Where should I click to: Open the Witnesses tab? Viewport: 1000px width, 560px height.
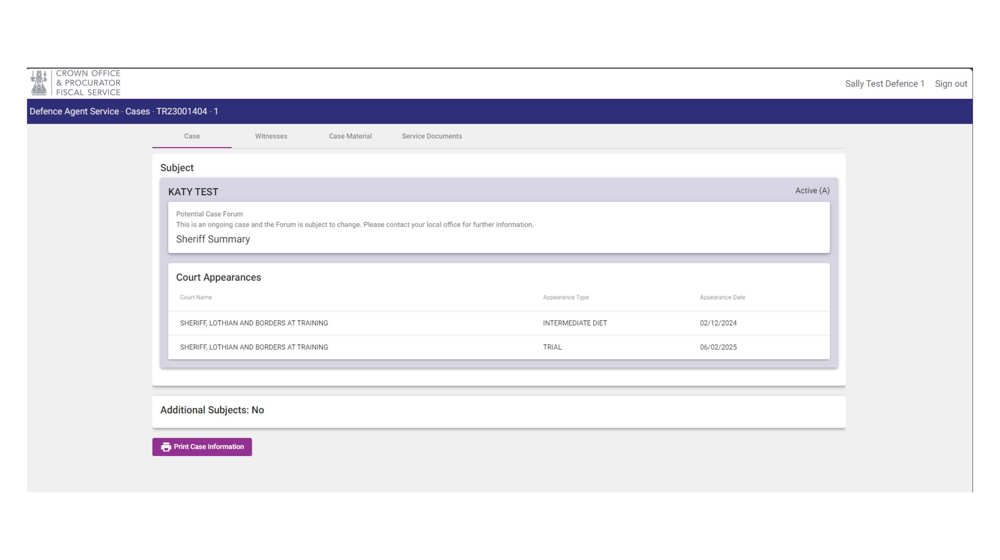(271, 136)
